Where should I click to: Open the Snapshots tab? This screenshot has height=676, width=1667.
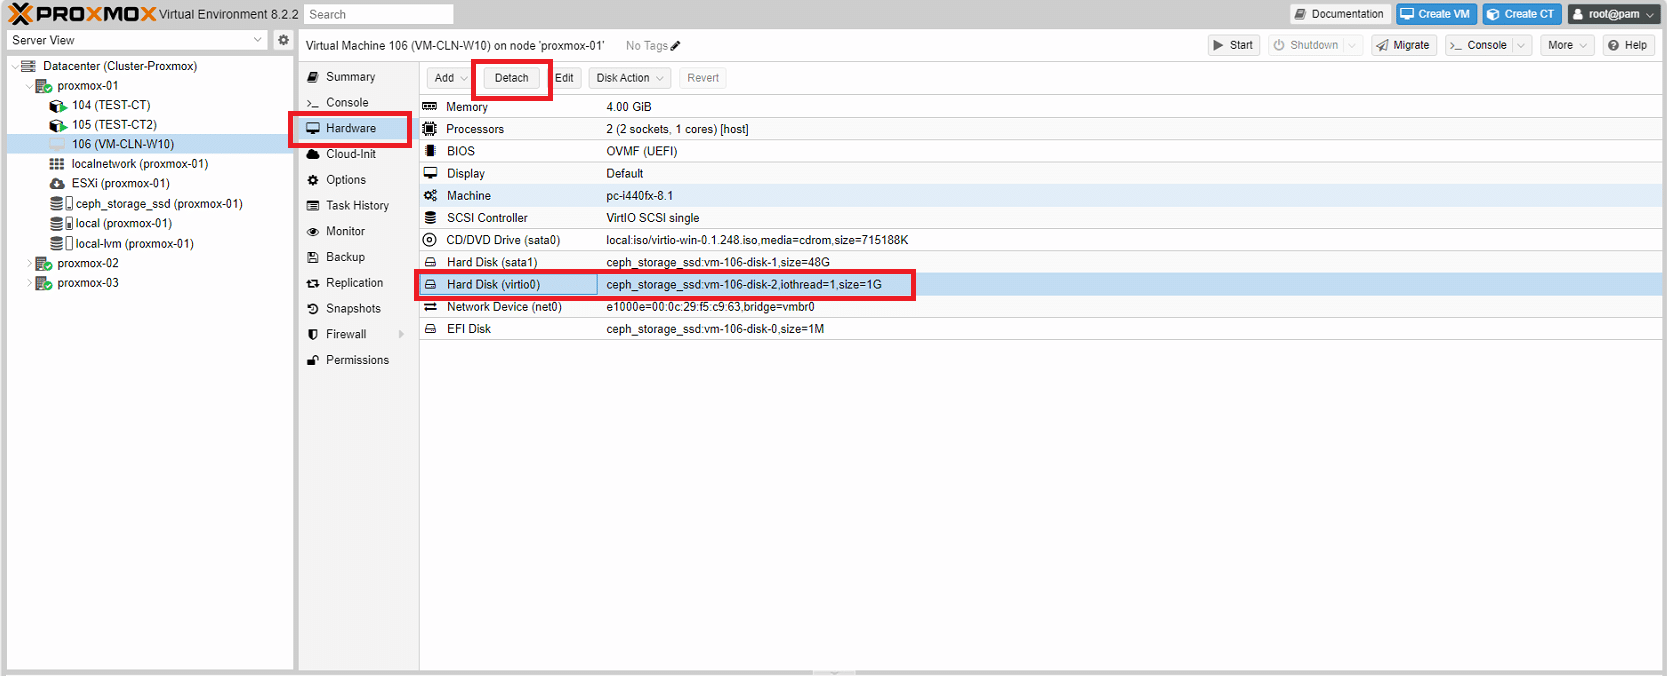(354, 309)
